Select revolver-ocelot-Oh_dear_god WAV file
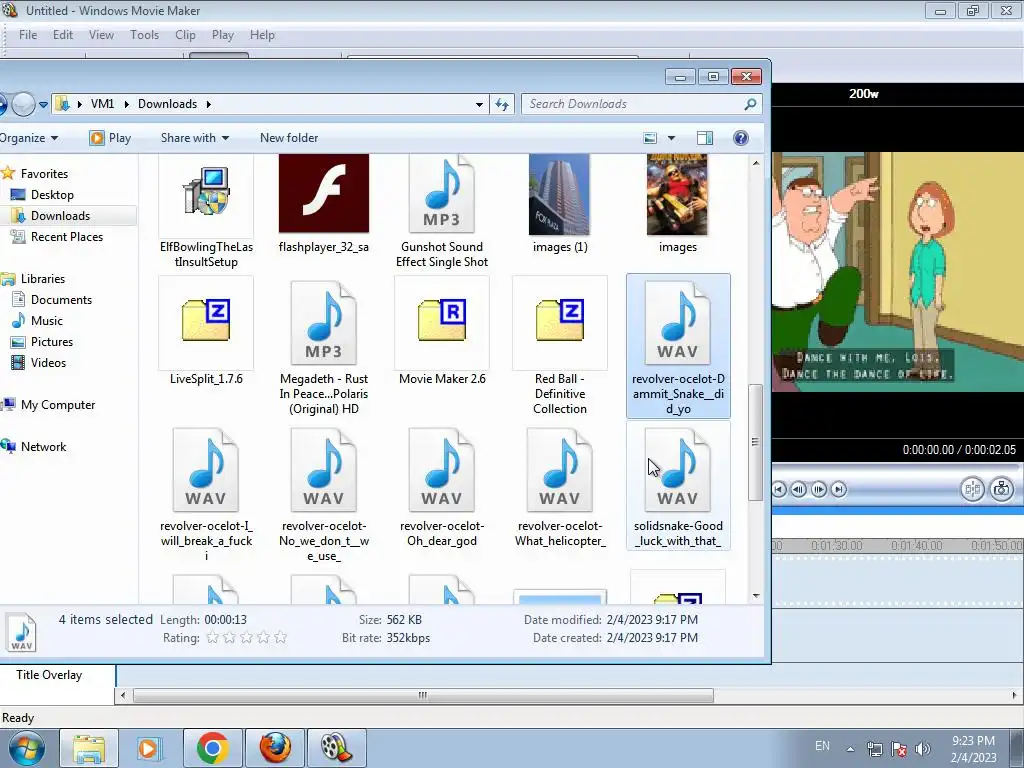This screenshot has height=768, width=1024. (442, 487)
